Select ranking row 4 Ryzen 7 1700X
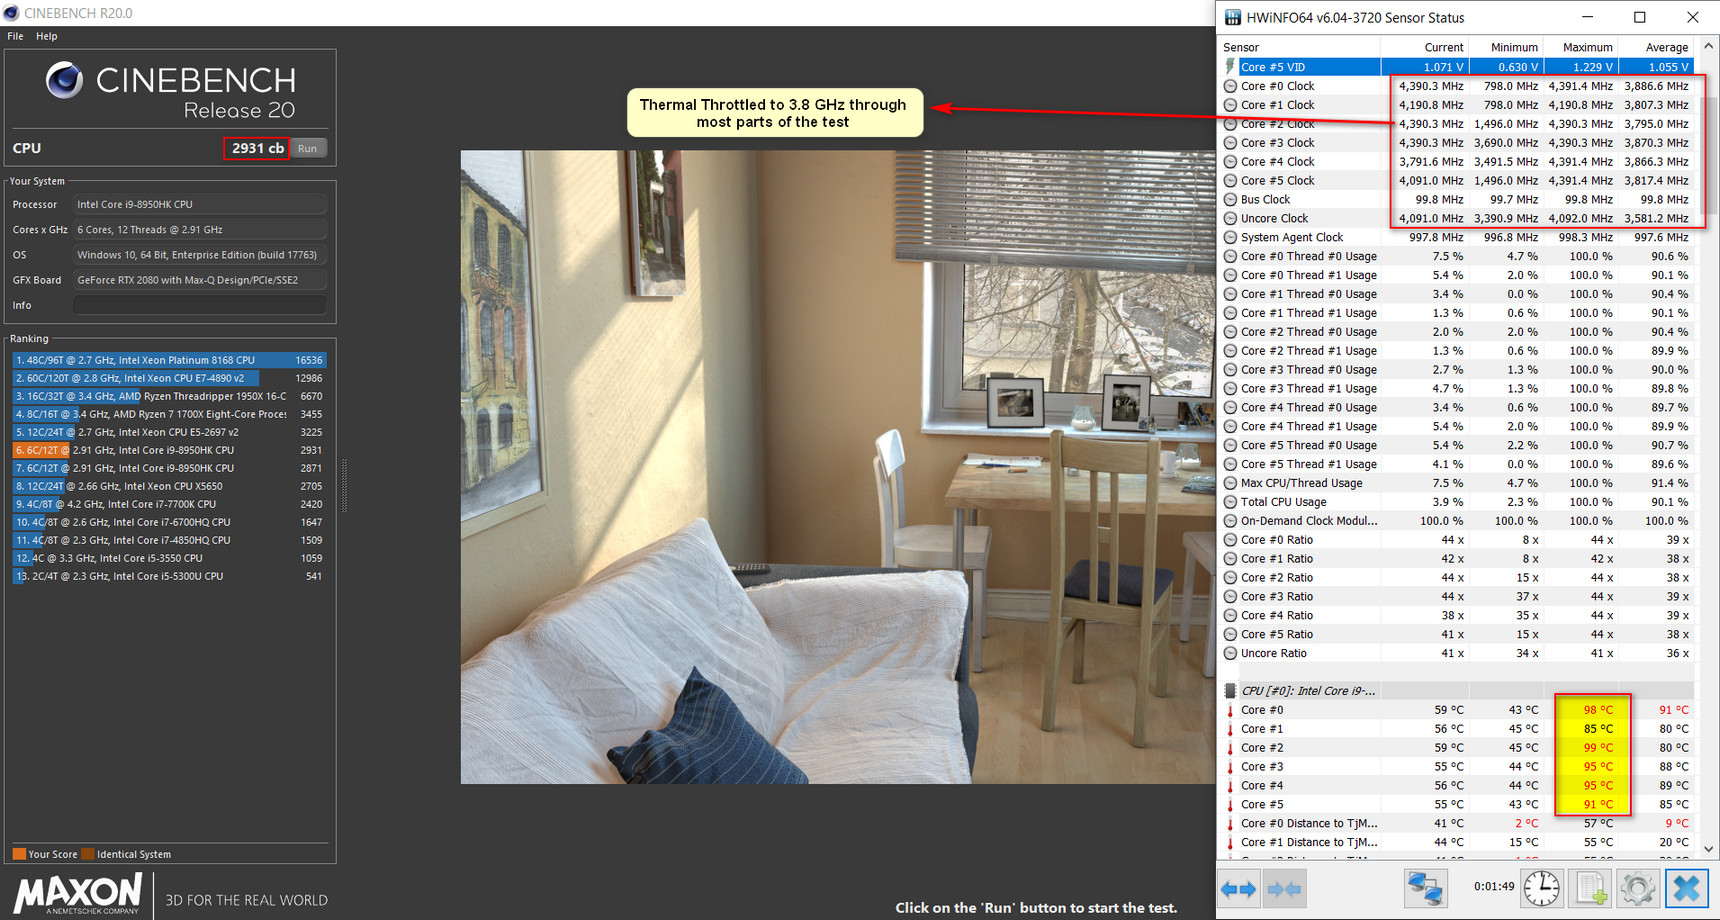This screenshot has width=1720, height=920. 169,414
